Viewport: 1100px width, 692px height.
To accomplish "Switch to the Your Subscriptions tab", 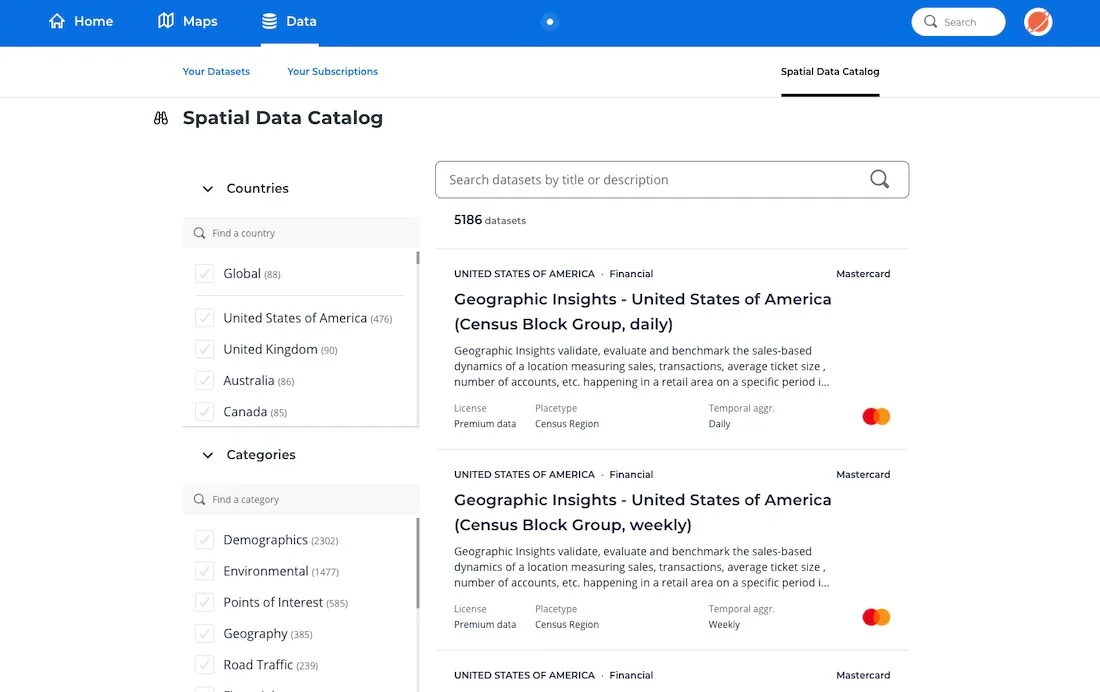I will coord(332,71).
